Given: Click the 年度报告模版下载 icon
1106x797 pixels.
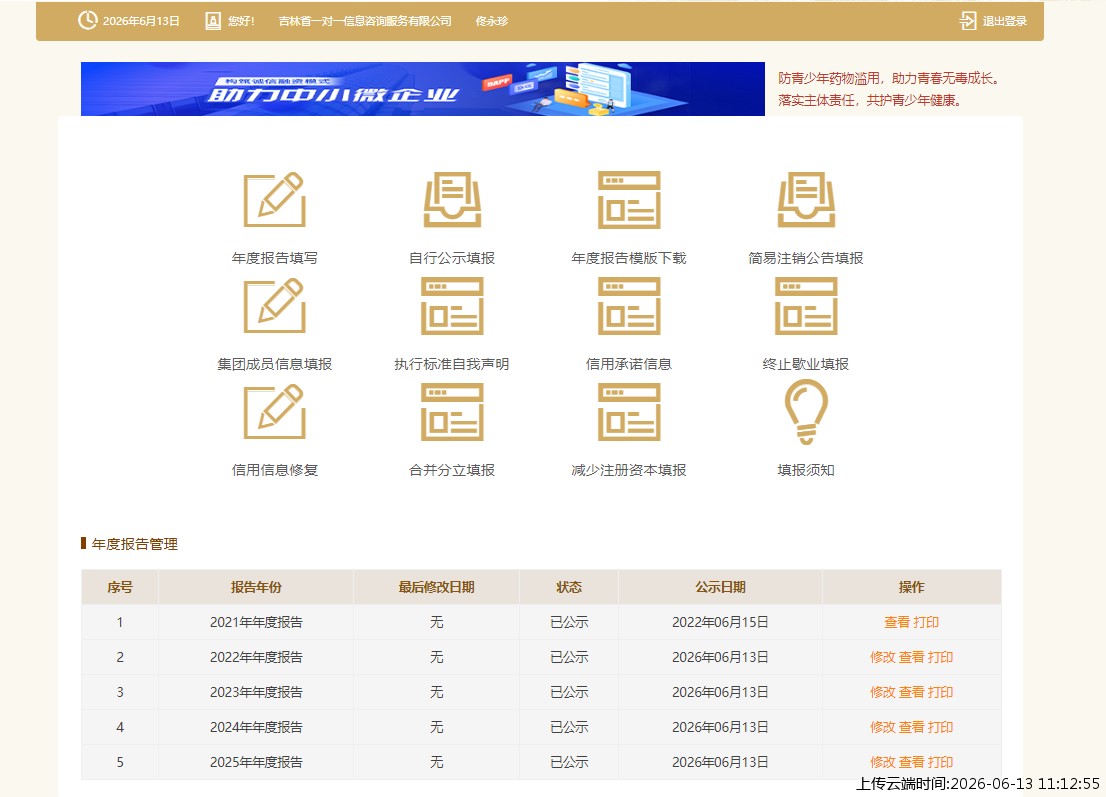Looking at the screenshot, I should [629, 200].
